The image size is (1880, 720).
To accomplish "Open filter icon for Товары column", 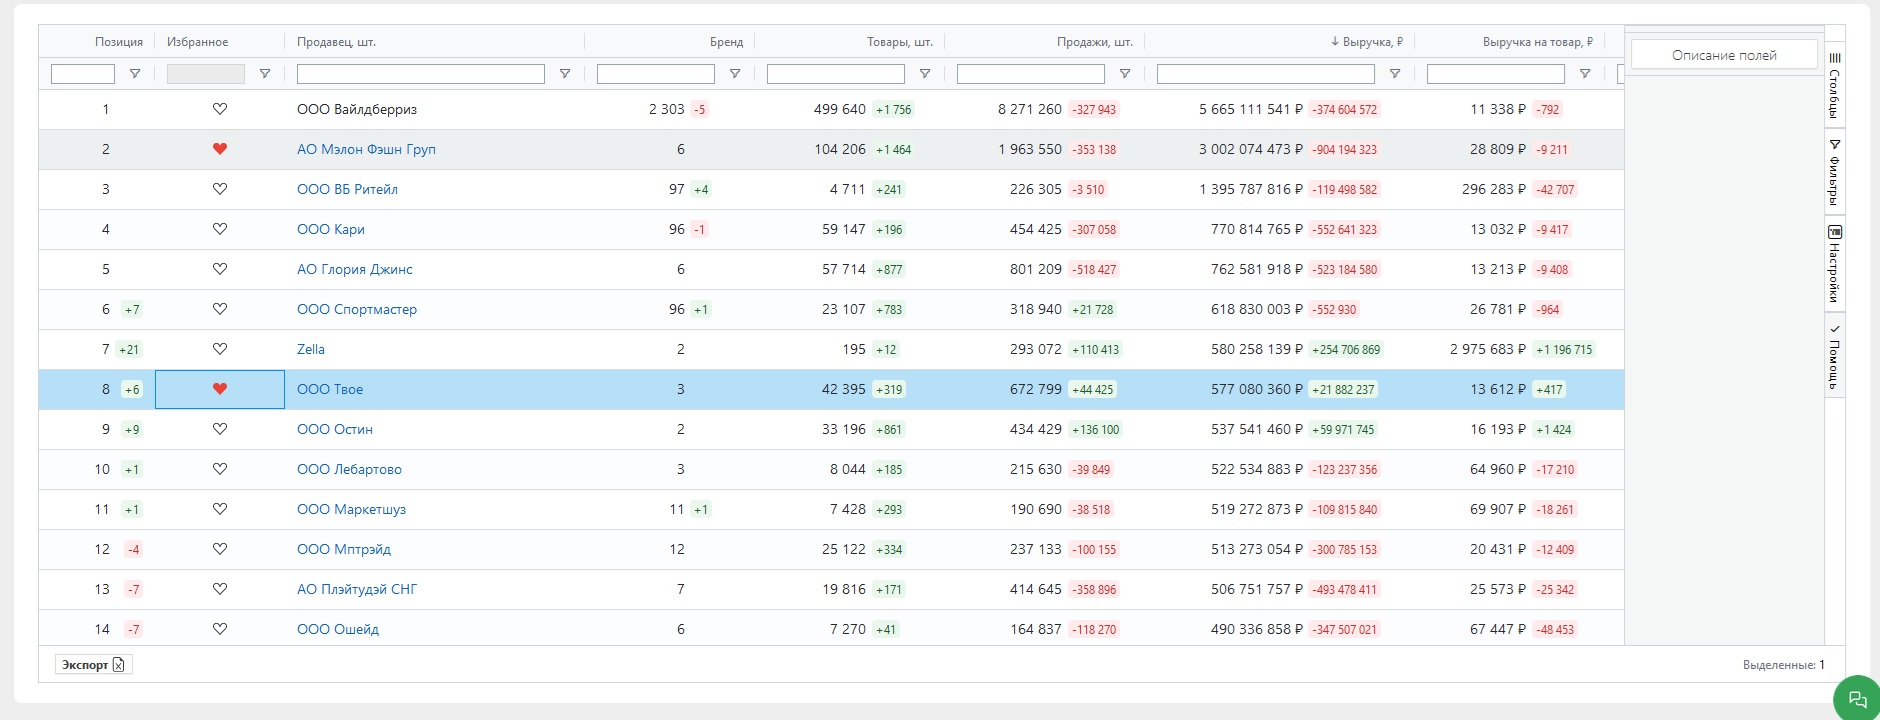I will [925, 74].
